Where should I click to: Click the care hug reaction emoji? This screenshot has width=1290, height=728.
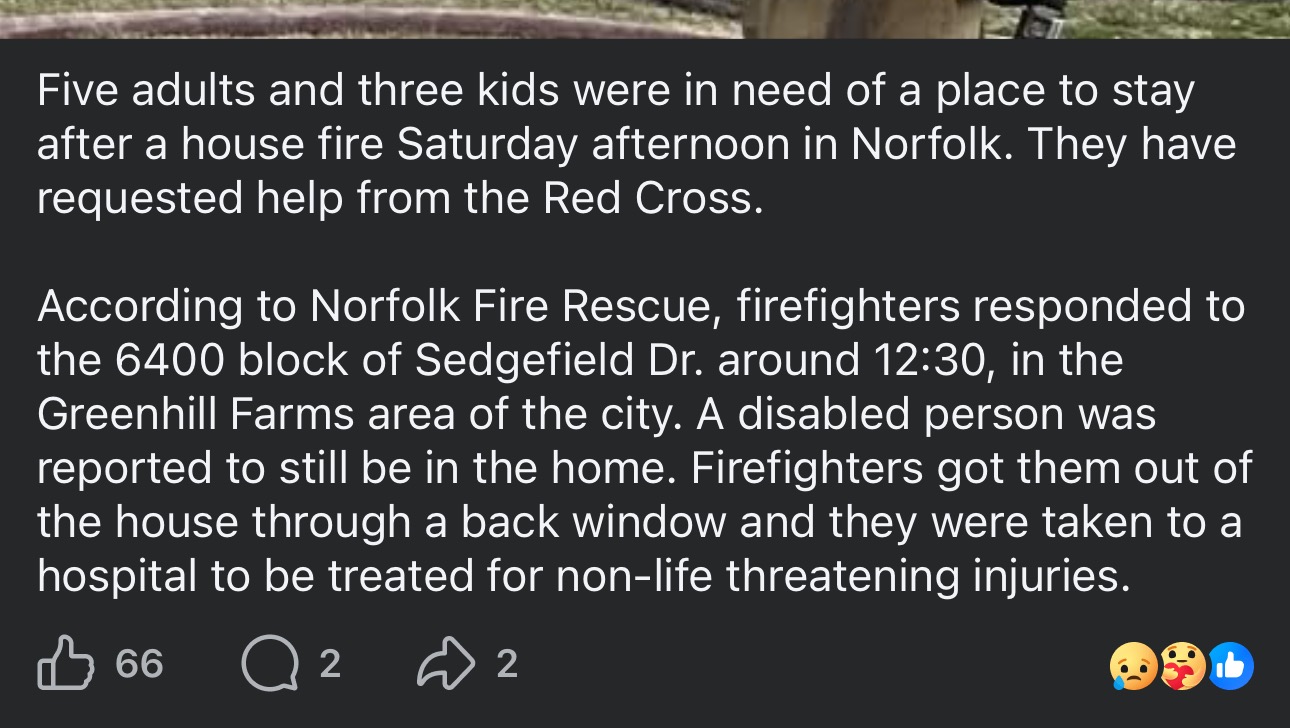tap(1182, 666)
